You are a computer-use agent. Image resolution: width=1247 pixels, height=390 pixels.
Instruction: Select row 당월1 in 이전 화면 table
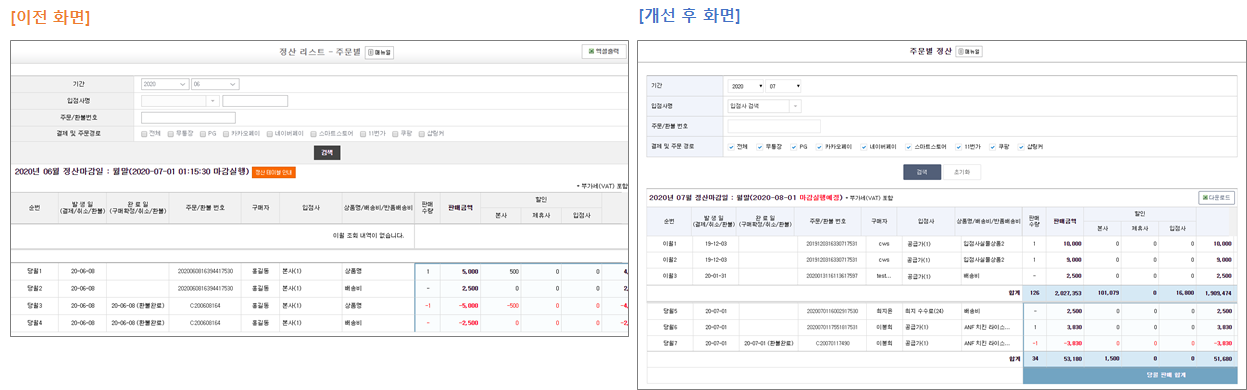tap(320, 271)
